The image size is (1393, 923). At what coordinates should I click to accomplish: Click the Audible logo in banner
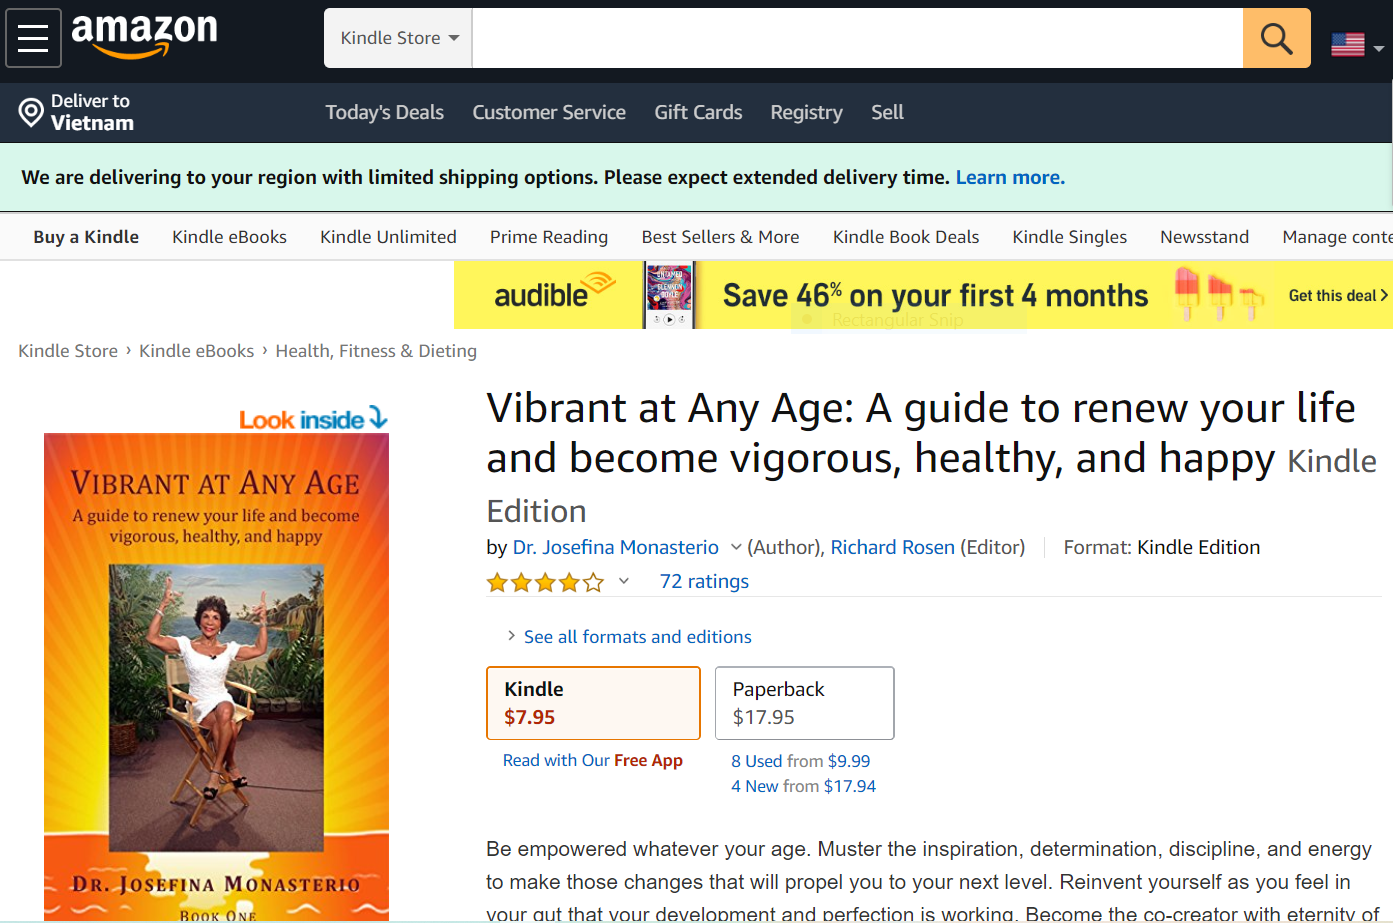[x=554, y=292]
